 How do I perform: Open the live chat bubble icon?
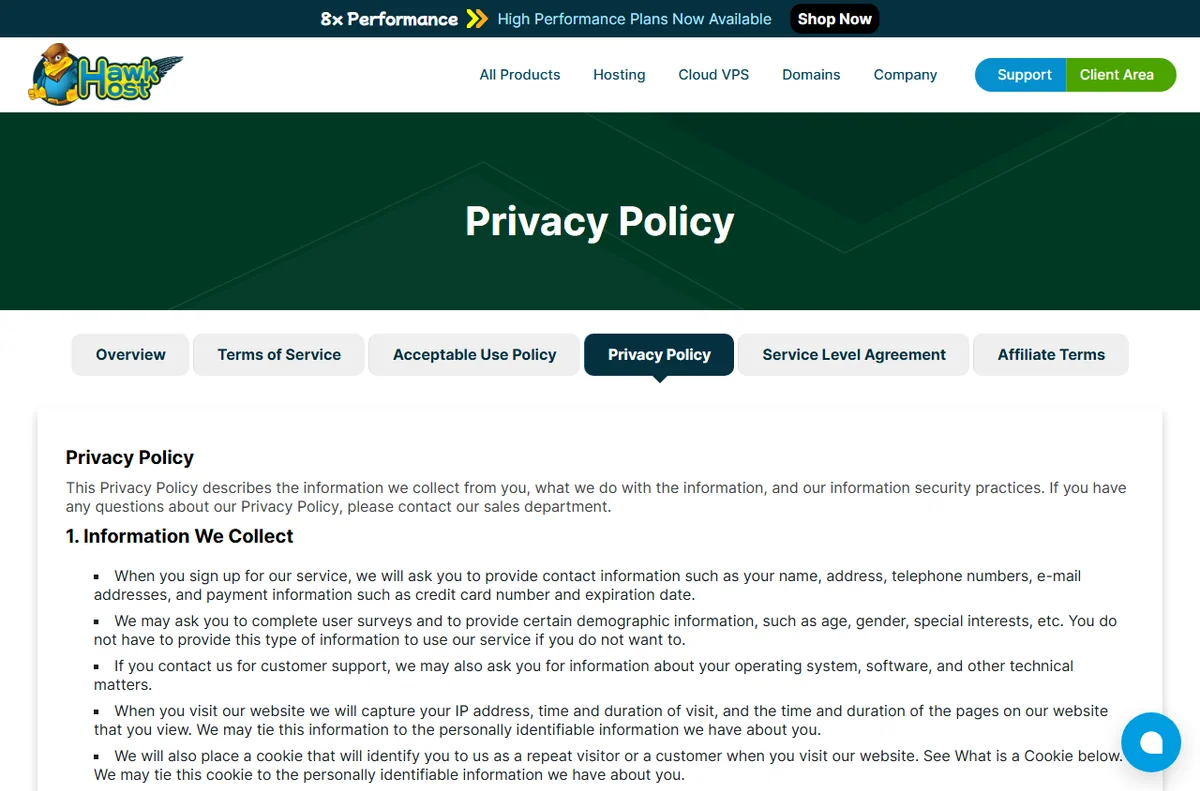[x=1151, y=742]
